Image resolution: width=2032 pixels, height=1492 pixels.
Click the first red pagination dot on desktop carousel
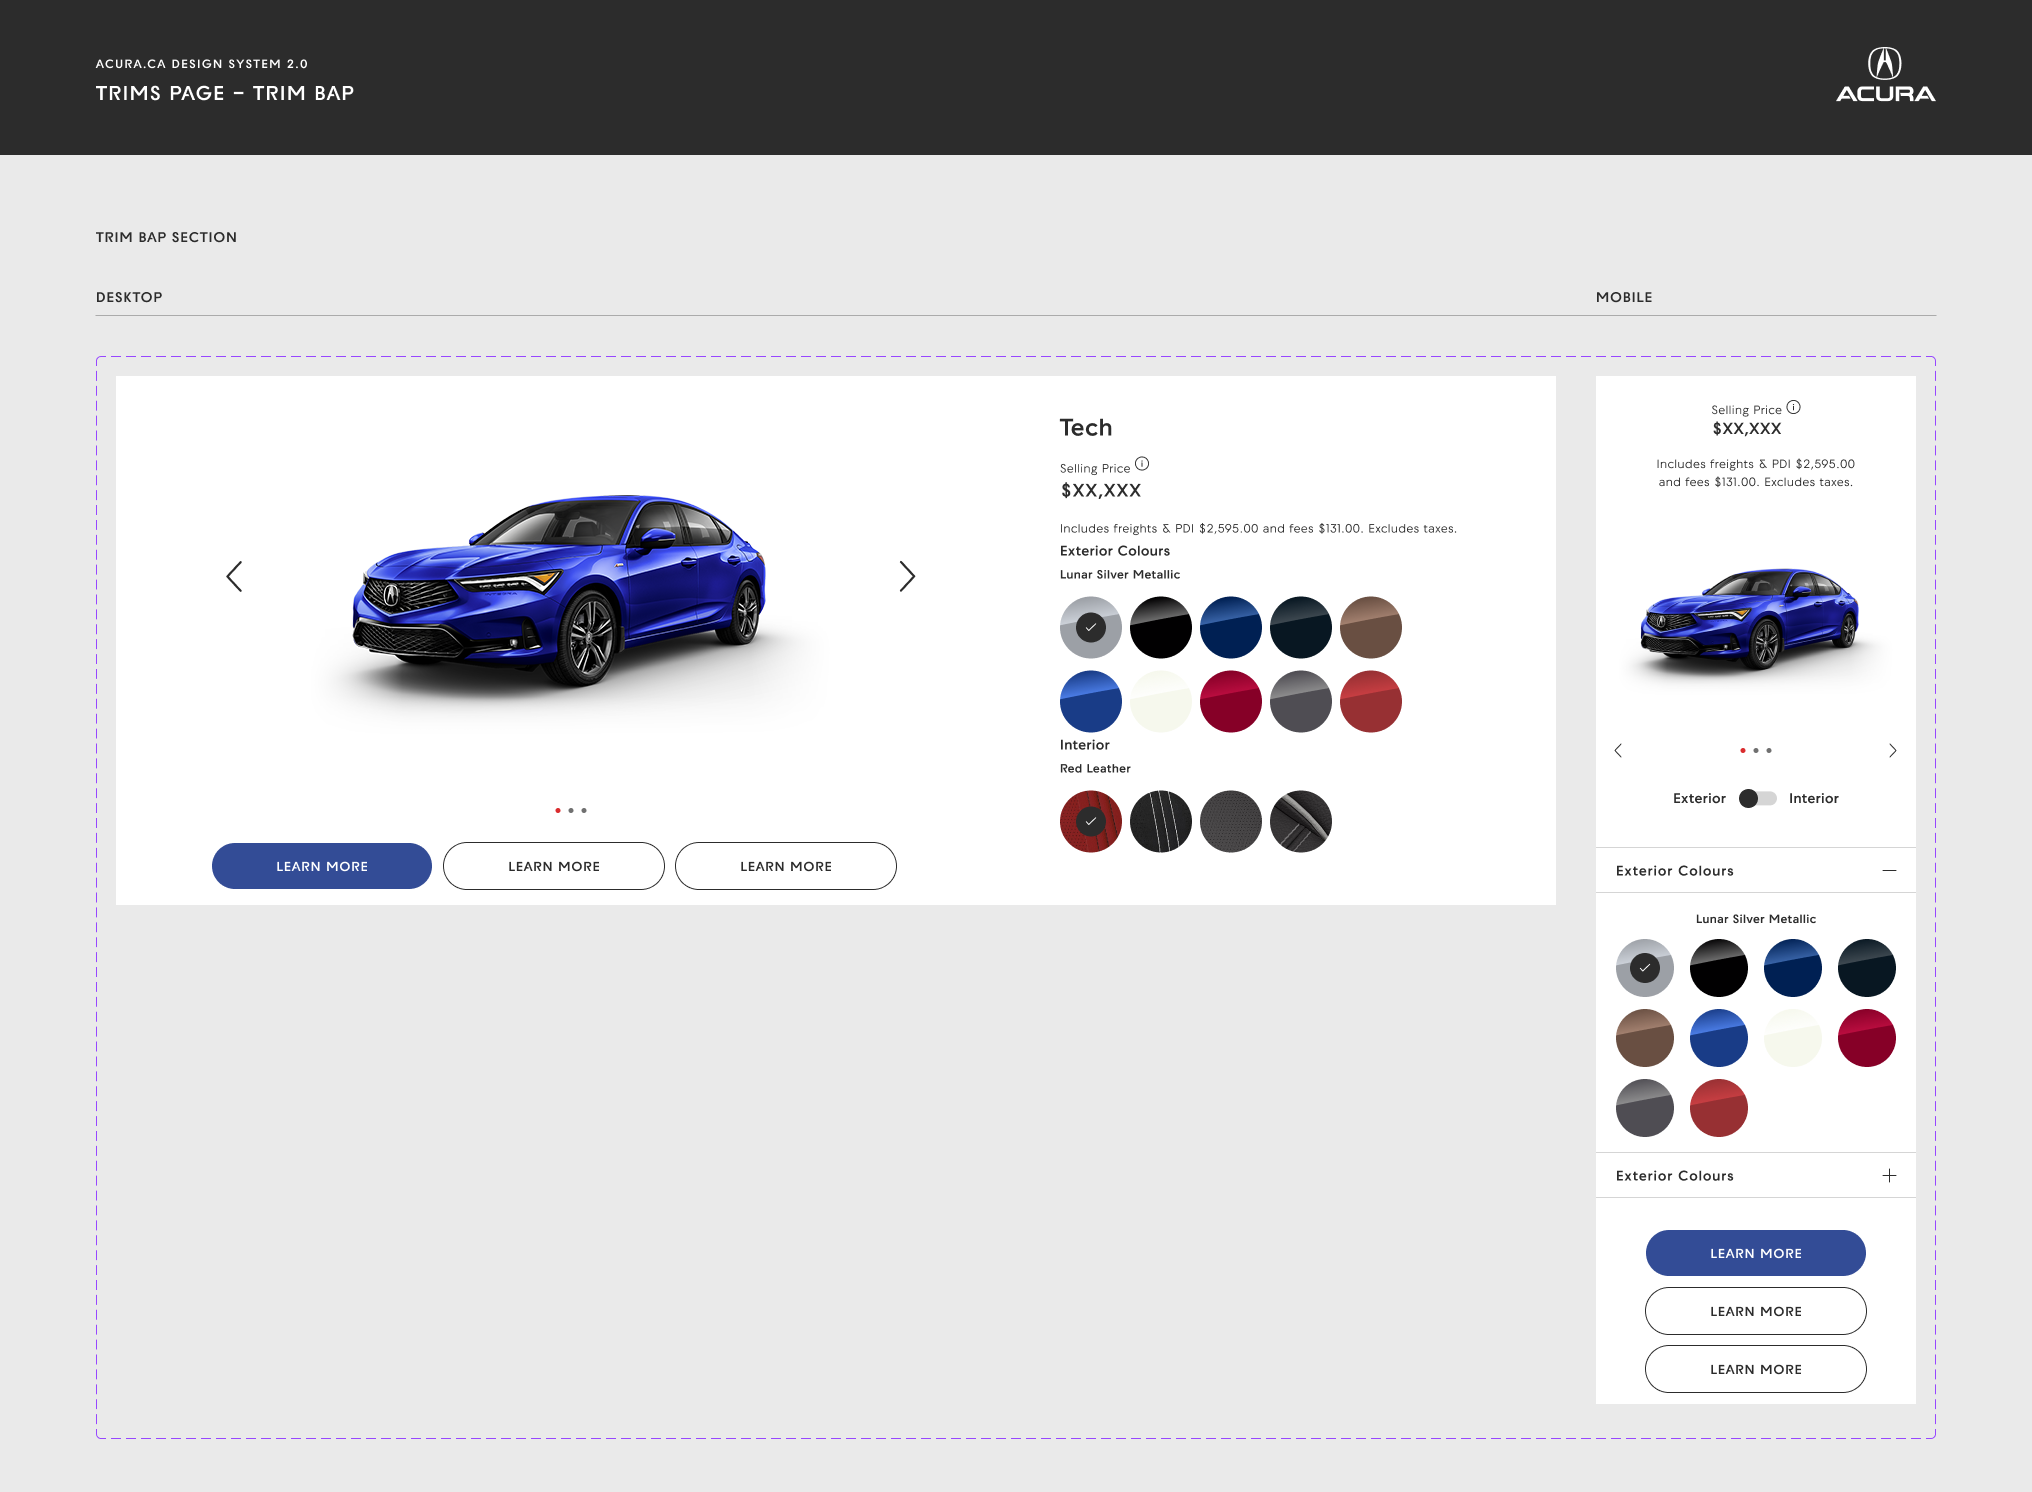click(x=558, y=810)
